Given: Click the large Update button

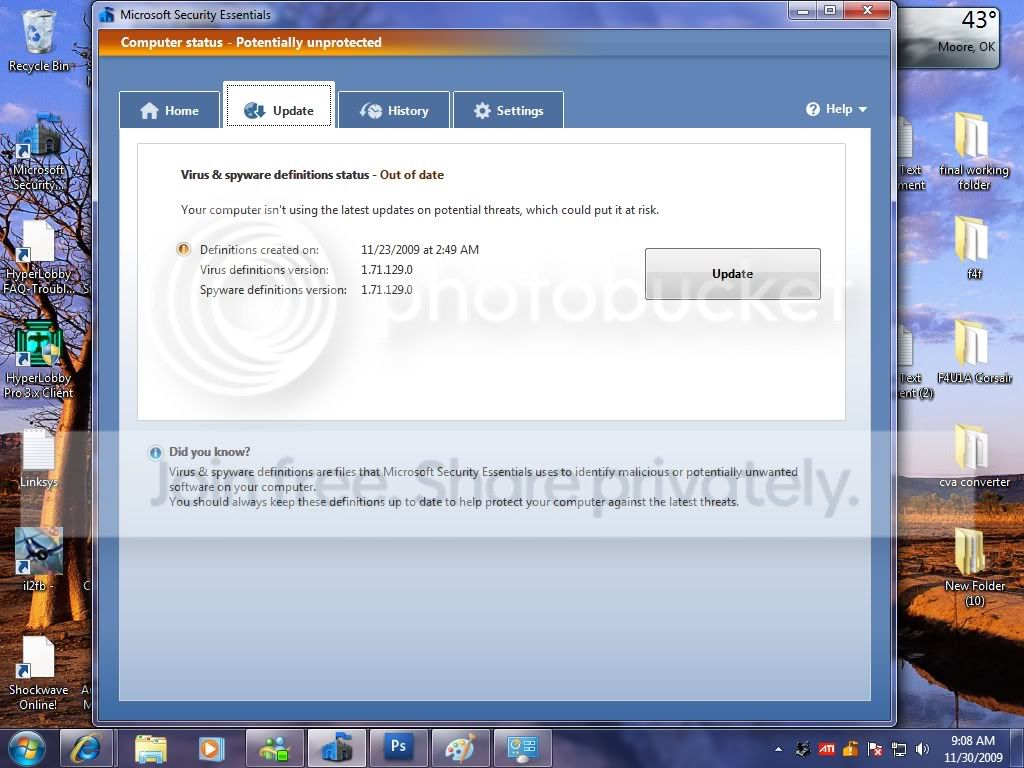Looking at the screenshot, I should point(733,274).
